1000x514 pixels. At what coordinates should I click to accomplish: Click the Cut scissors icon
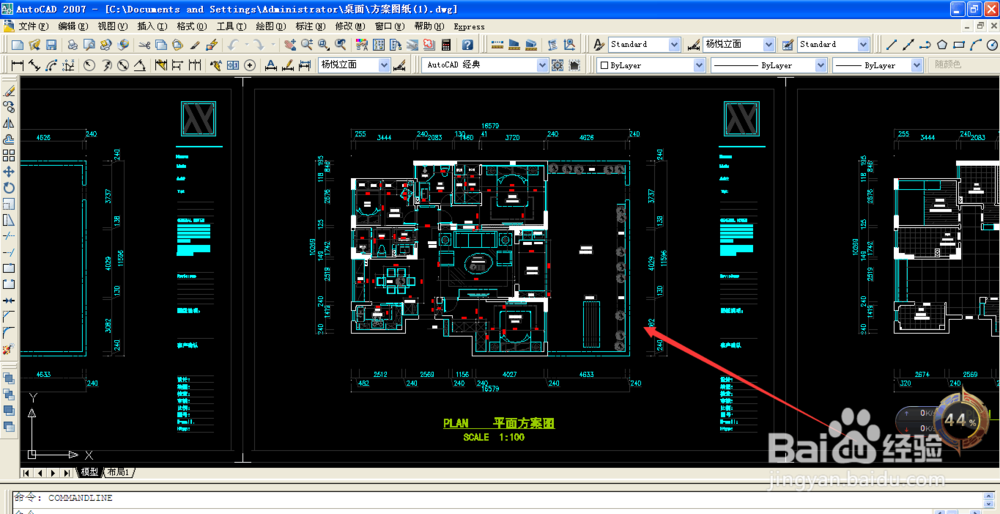144,45
